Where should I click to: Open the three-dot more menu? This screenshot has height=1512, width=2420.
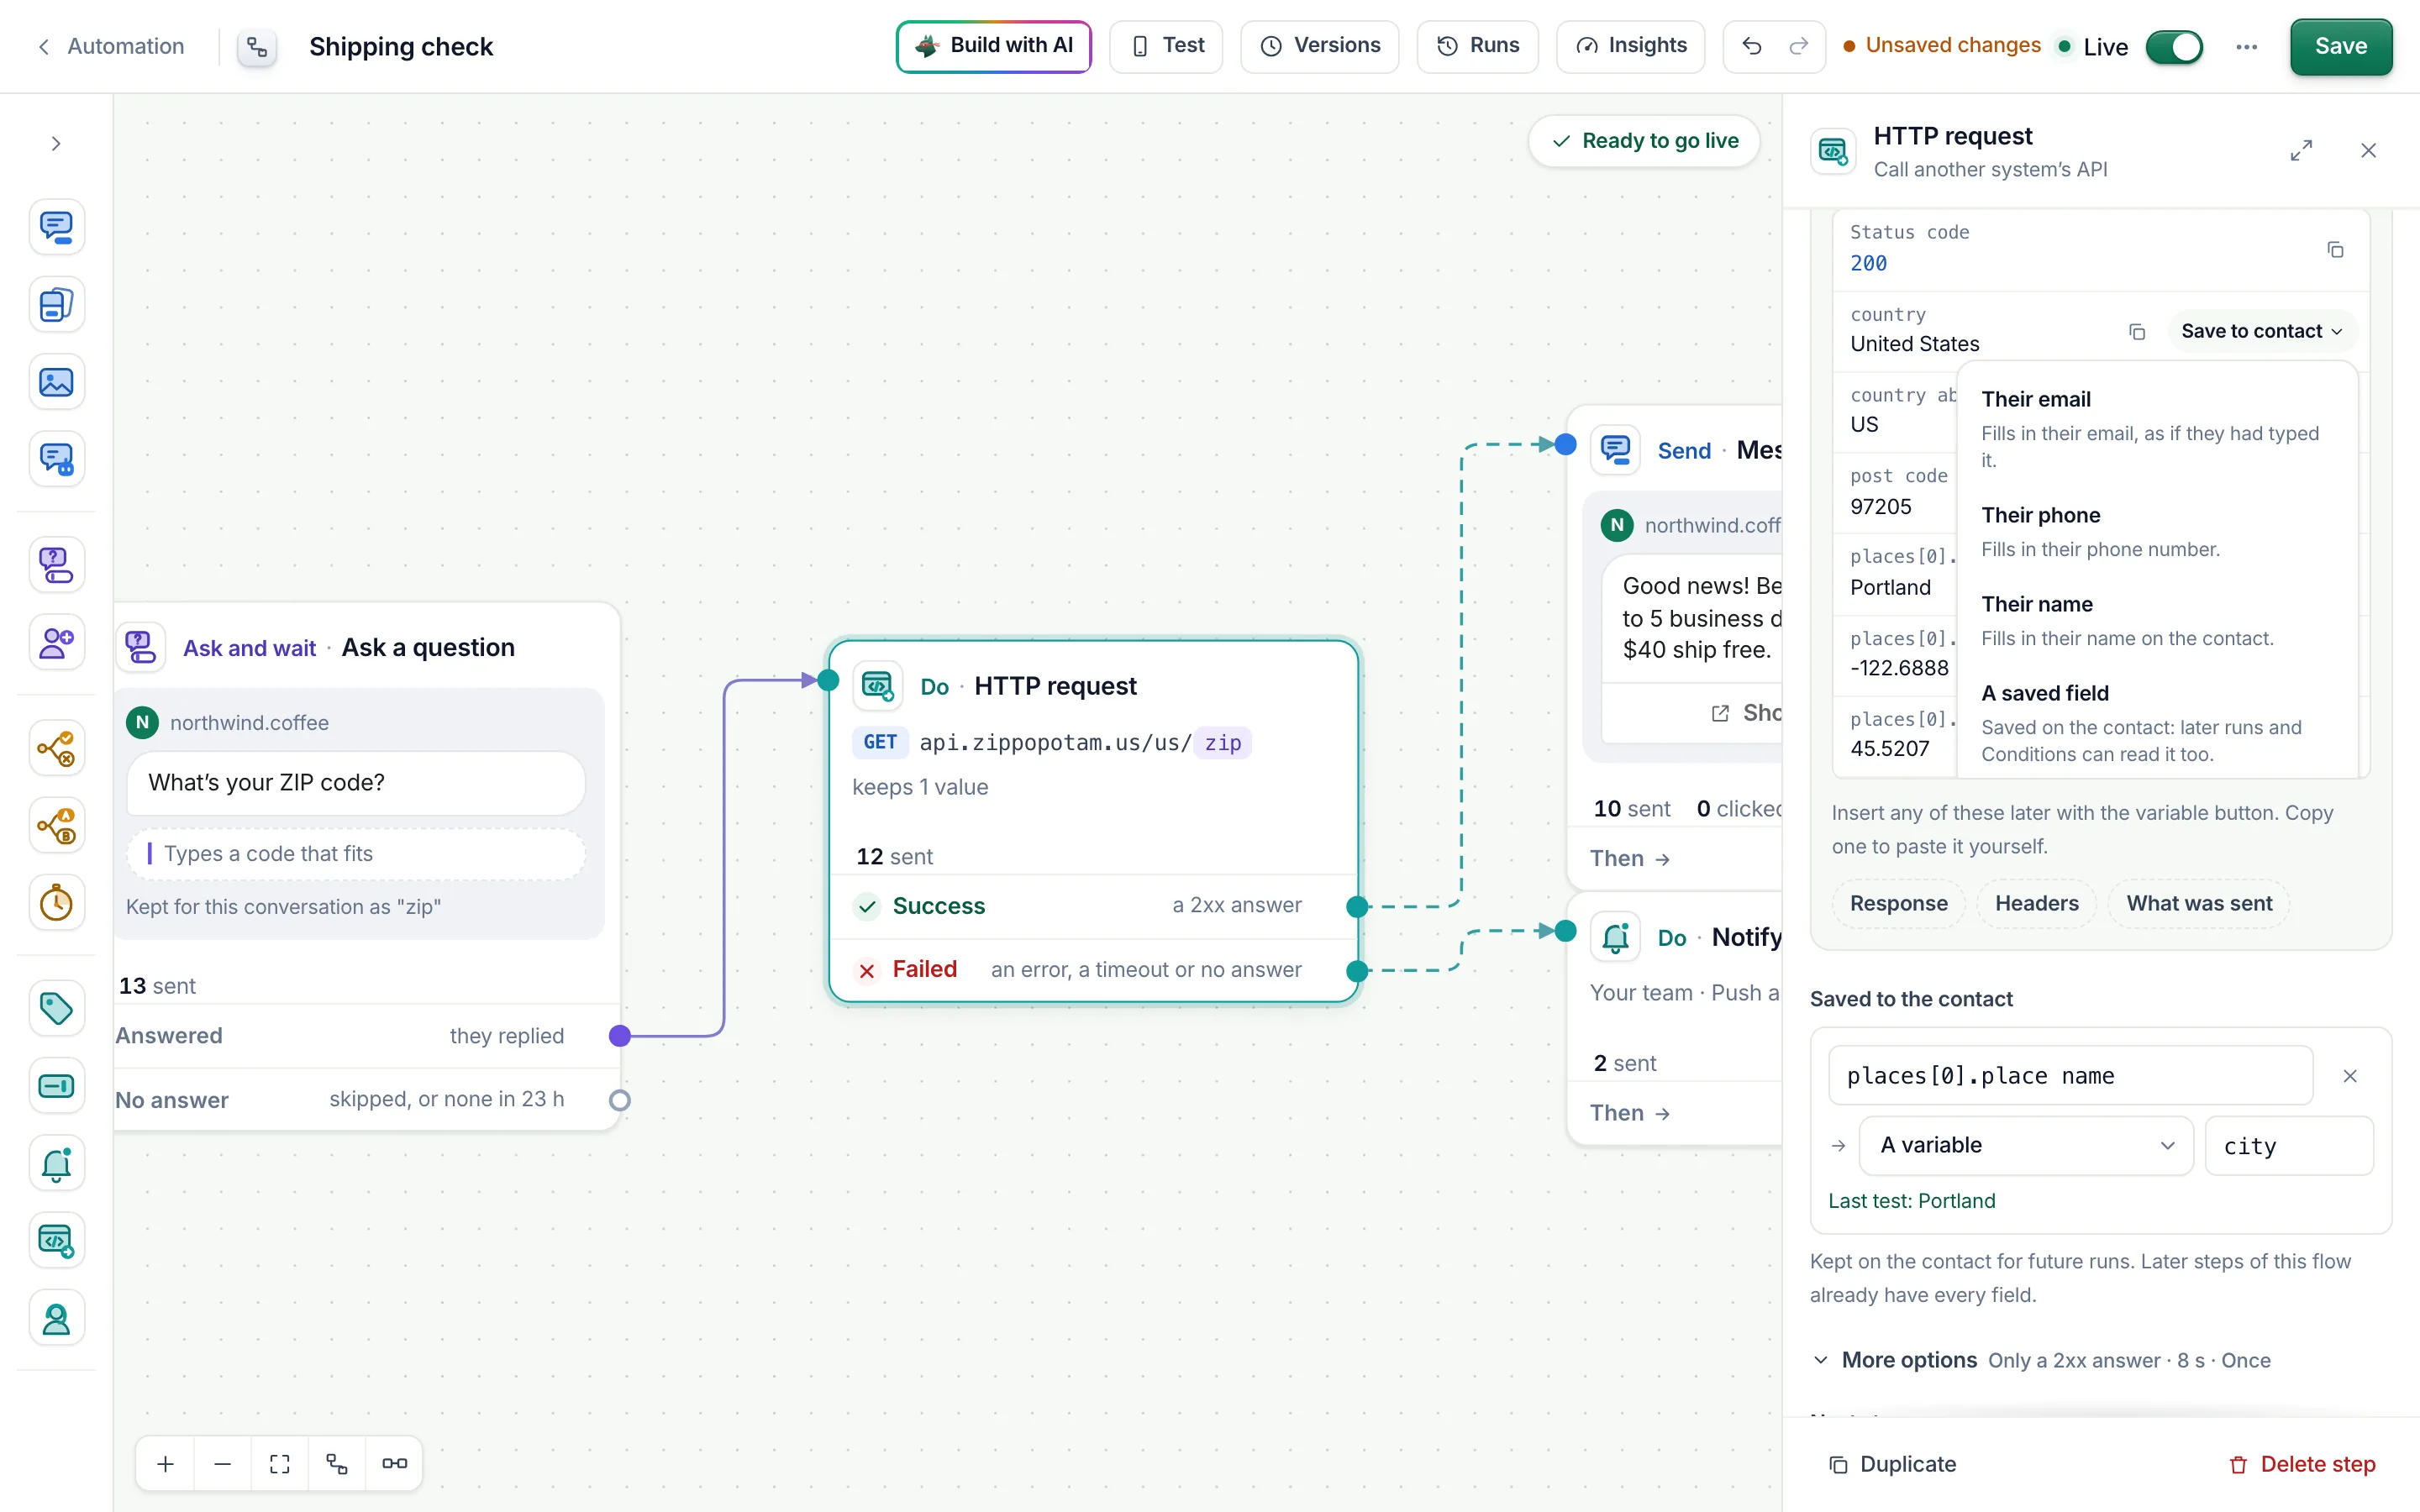pos(2246,47)
